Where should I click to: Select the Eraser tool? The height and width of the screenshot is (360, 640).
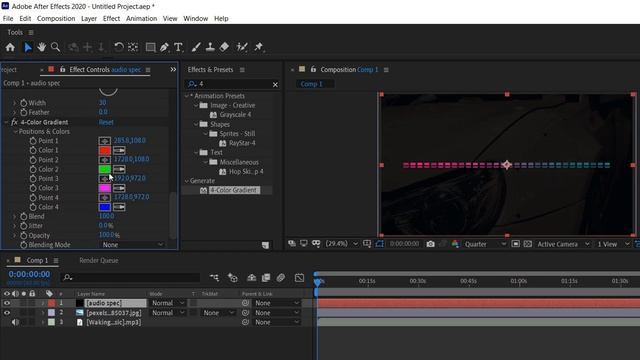pos(224,47)
